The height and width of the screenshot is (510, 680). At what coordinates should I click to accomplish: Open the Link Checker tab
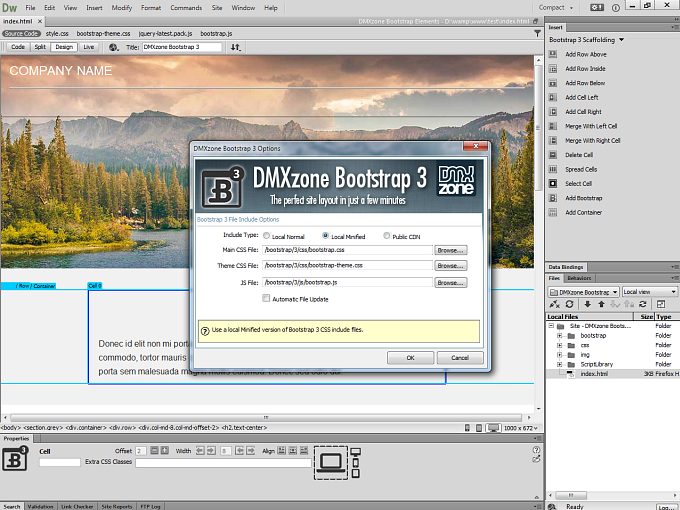77,506
